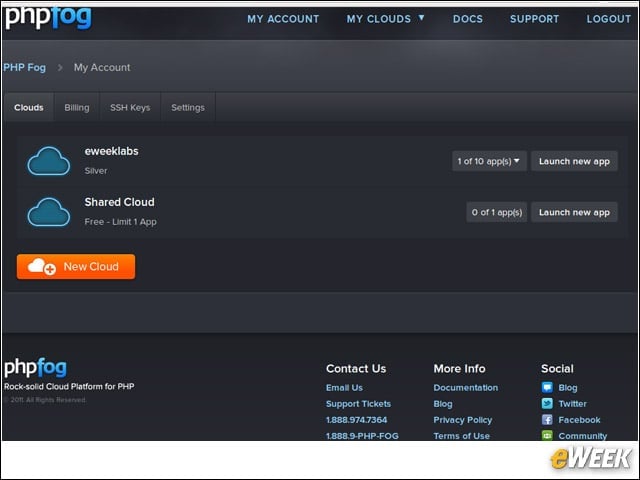Launch new app on eweeklabs cloud
Viewport: 640px width, 480px height.
(x=574, y=161)
